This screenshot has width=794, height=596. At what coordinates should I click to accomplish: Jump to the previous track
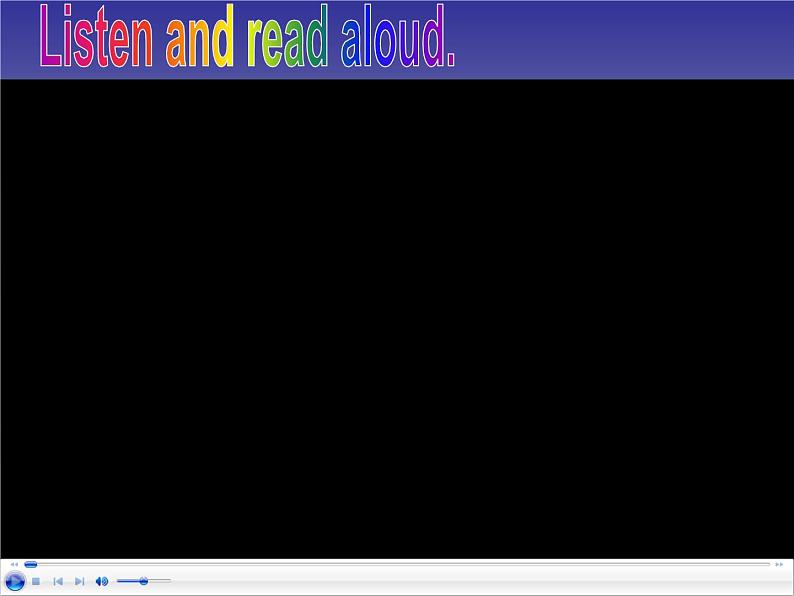(58, 581)
